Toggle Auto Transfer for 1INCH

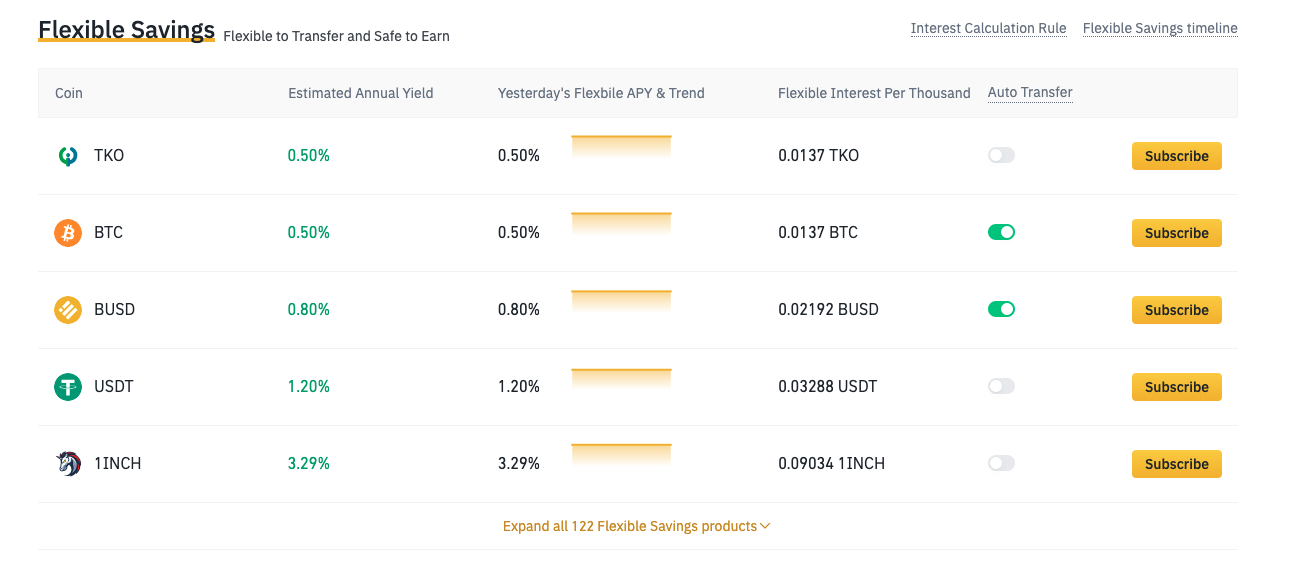[1001, 463]
